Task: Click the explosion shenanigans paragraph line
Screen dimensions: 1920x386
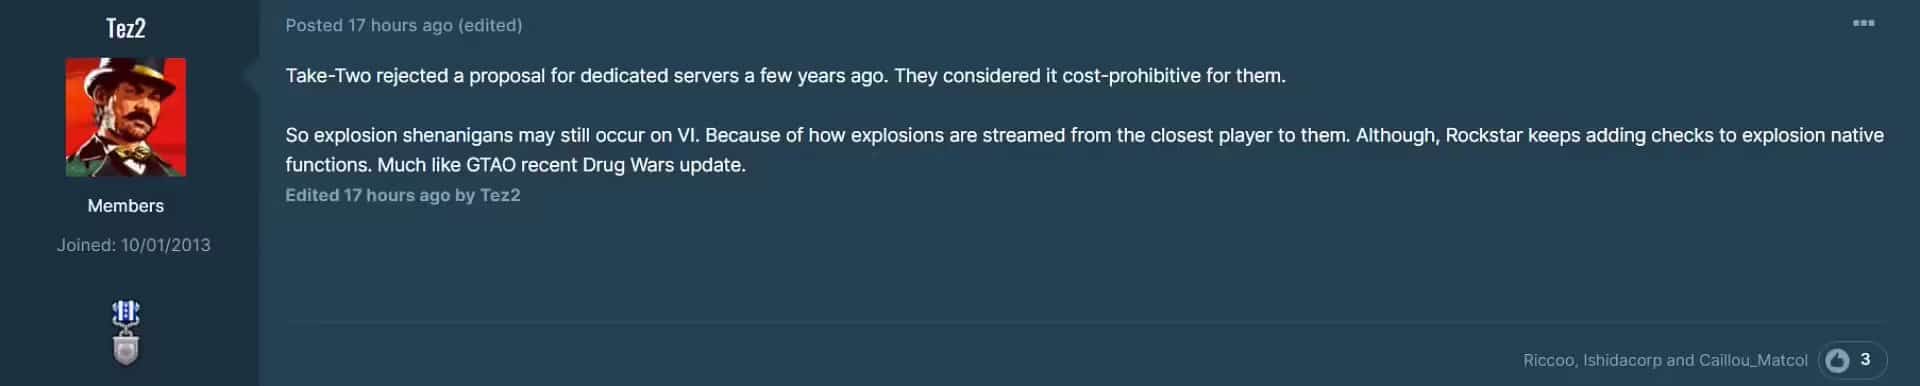Action: point(1084,135)
